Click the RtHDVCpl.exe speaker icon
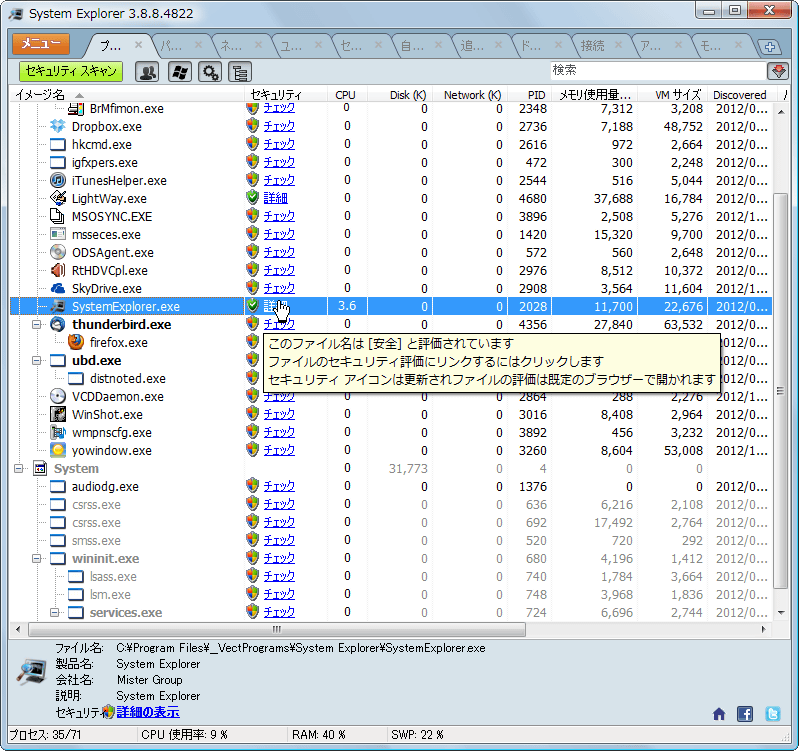The height and width of the screenshot is (751, 799). click(x=58, y=271)
